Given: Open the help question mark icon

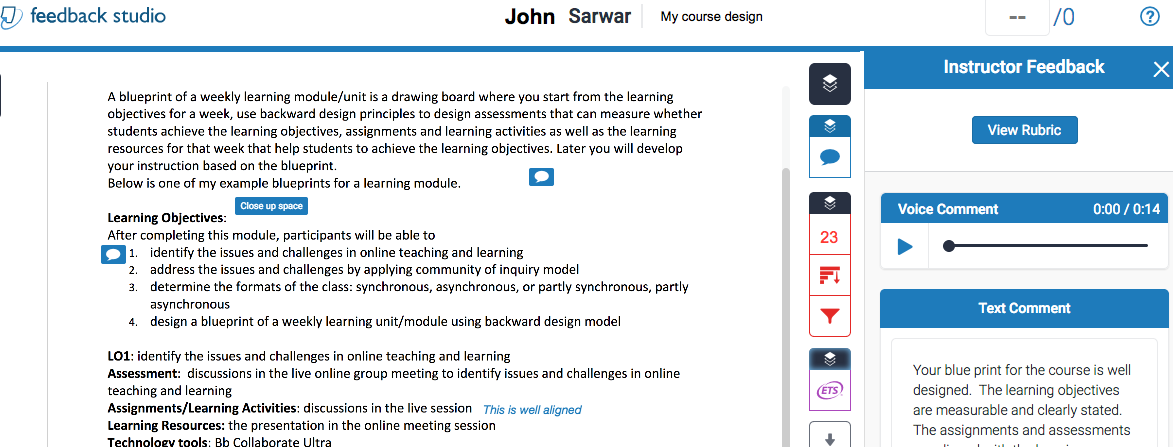Looking at the screenshot, I should [x=1150, y=17].
